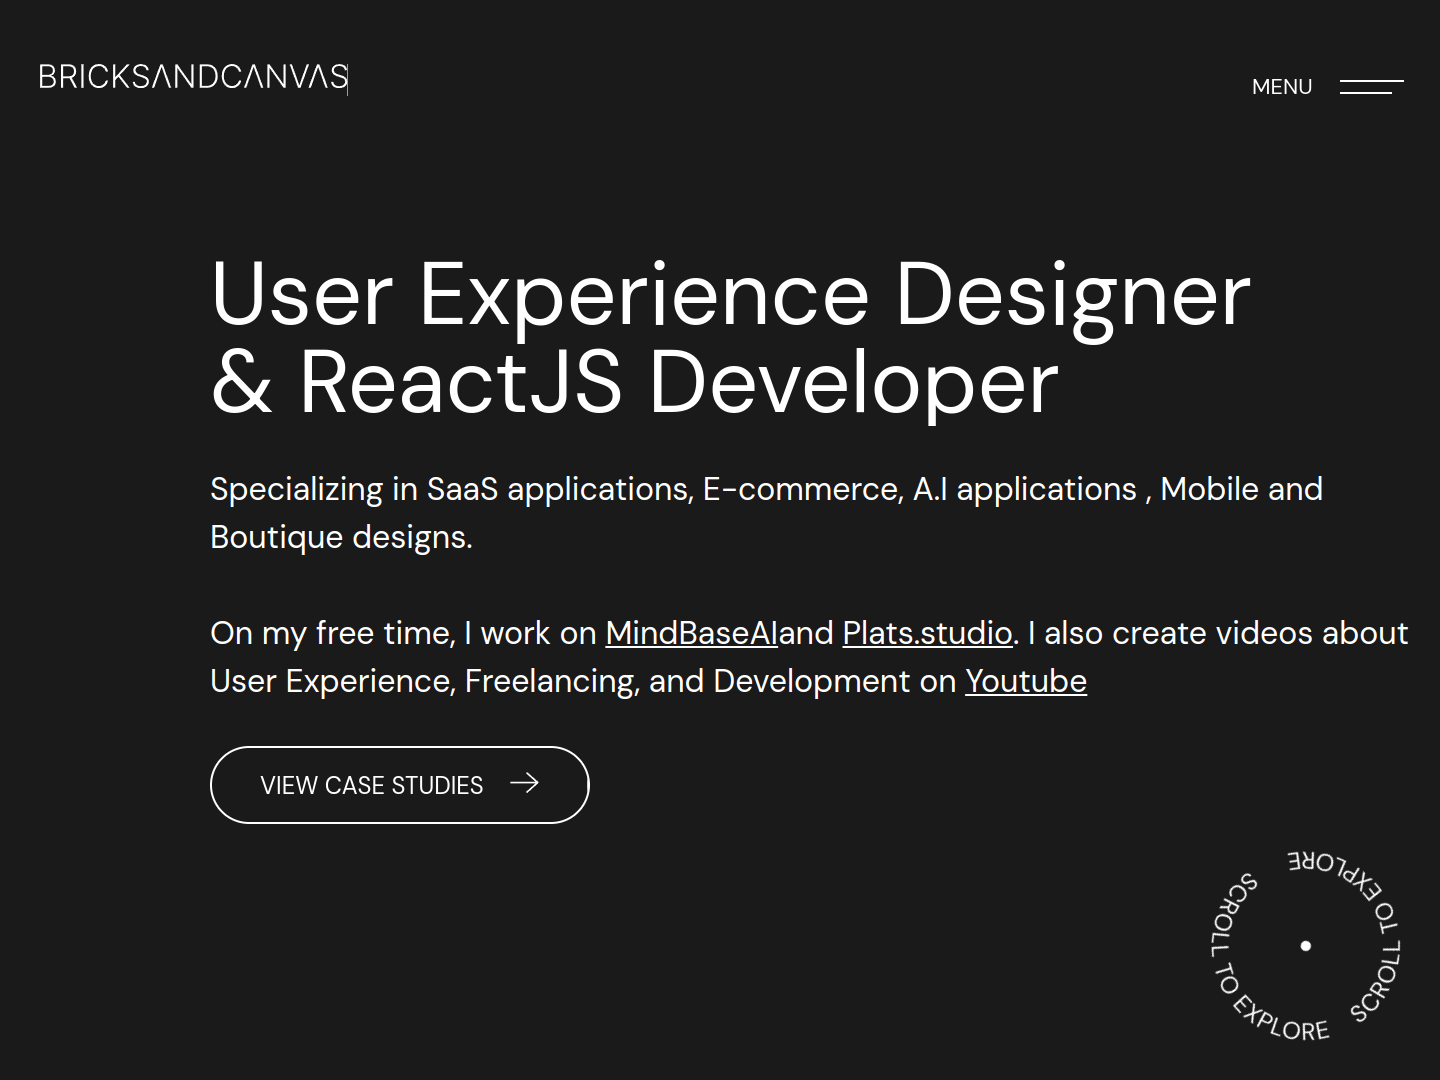The height and width of the screenshot is (1080, 1440).
Task: Click the 'Specializing in SaaS applications' text
Action: pyautogui.click(x=450, y=489)
